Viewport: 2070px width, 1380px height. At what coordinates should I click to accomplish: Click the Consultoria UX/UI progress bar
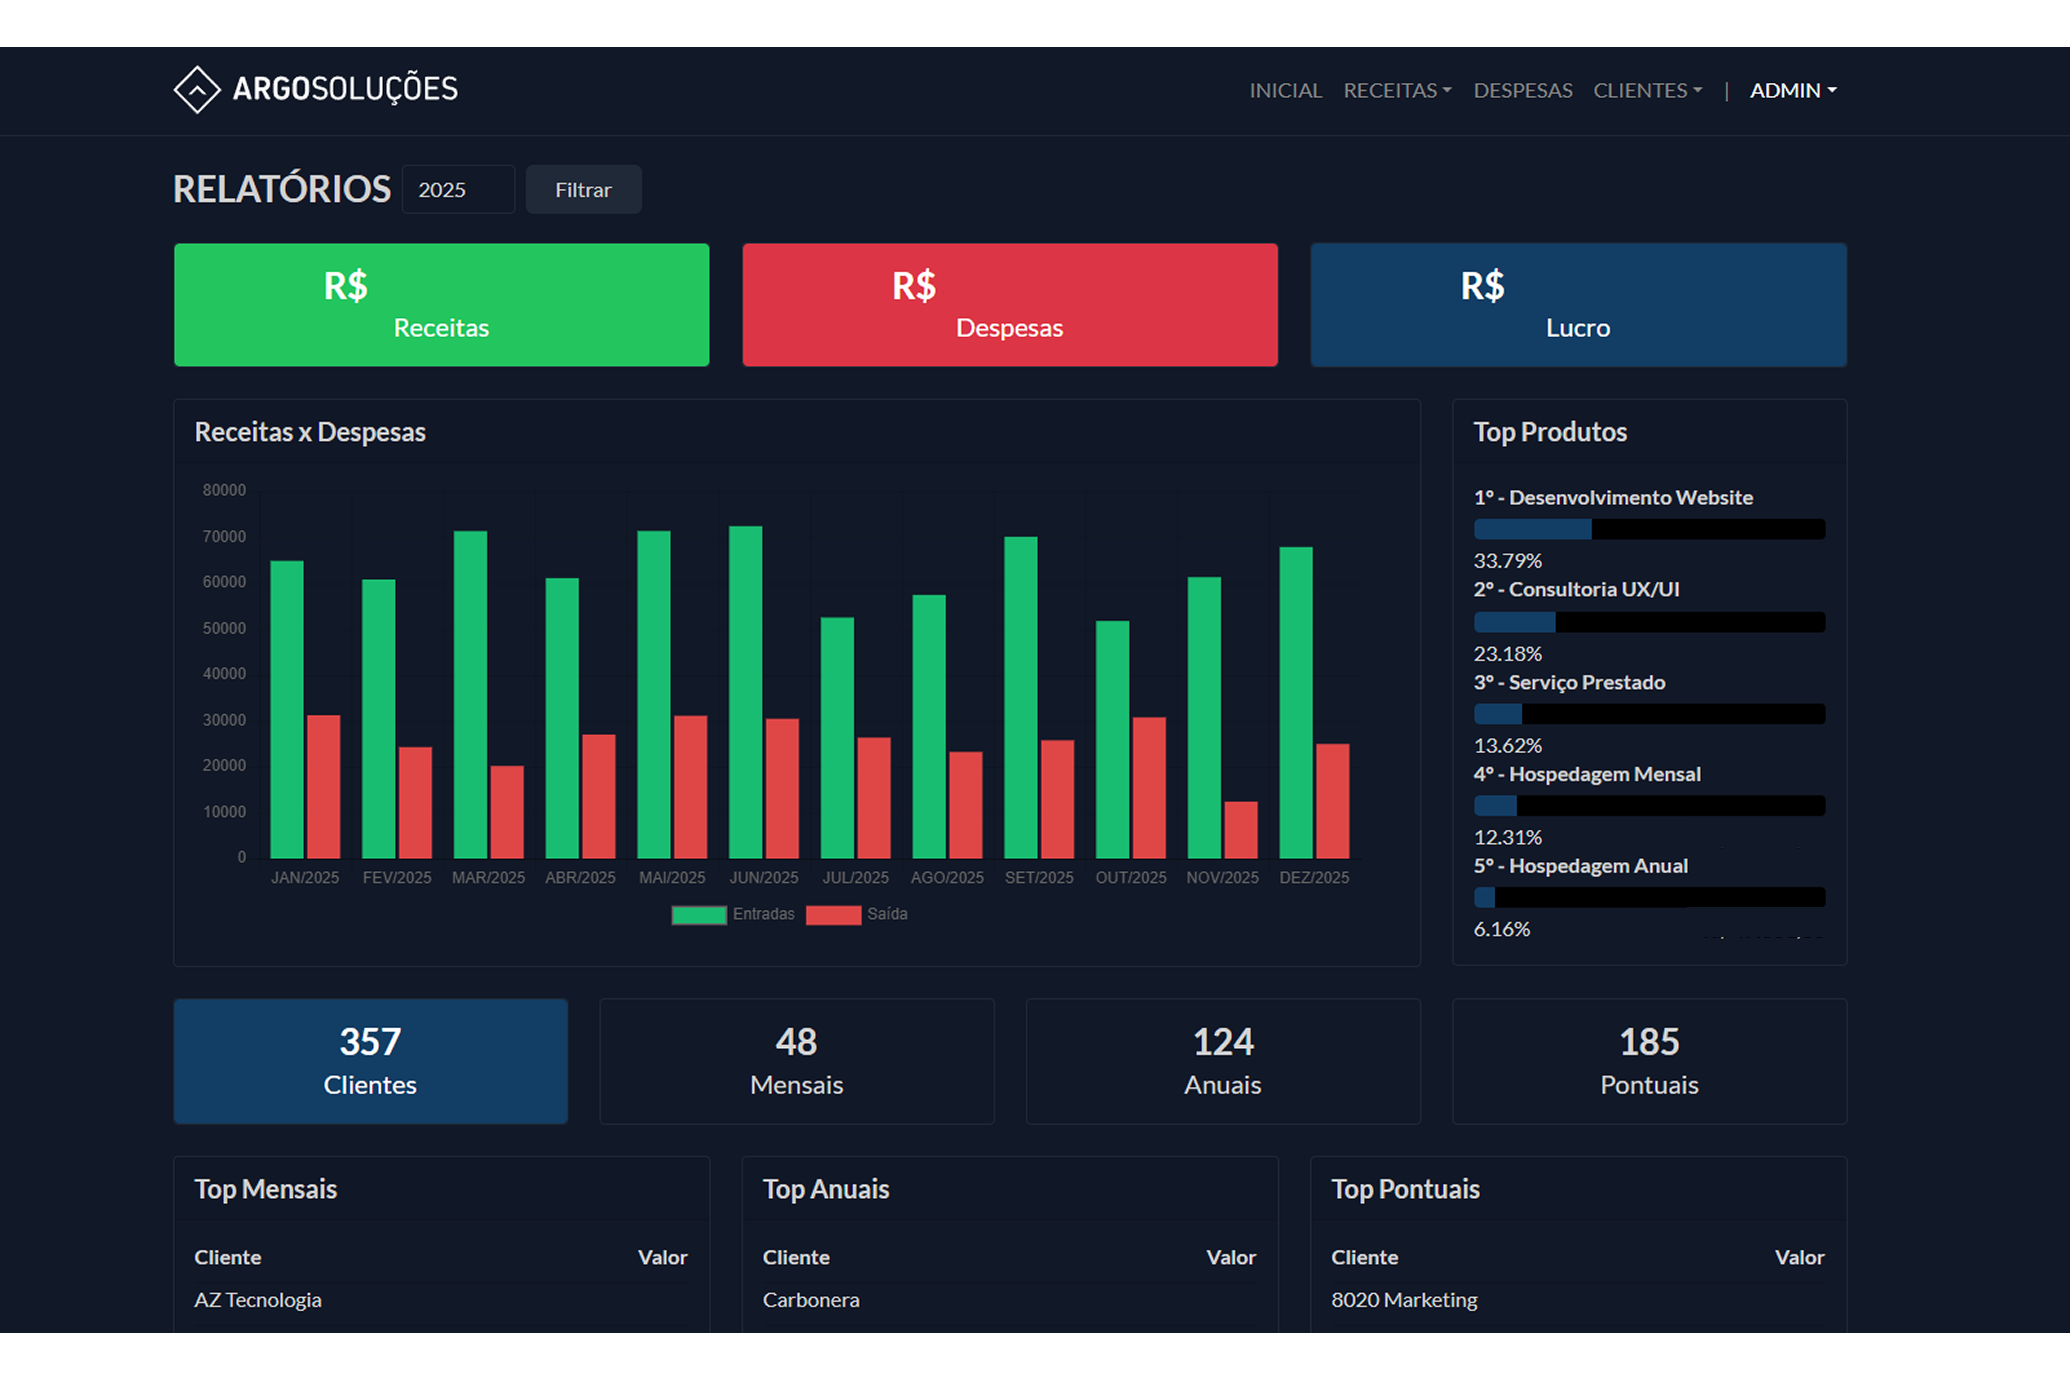(1649, 622)
